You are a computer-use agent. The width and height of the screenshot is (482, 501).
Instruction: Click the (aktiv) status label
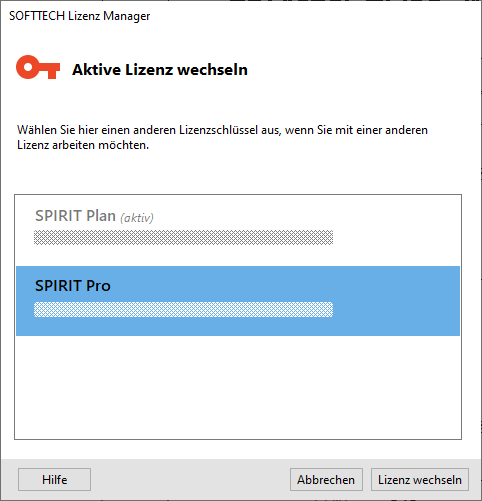point(137,218)
